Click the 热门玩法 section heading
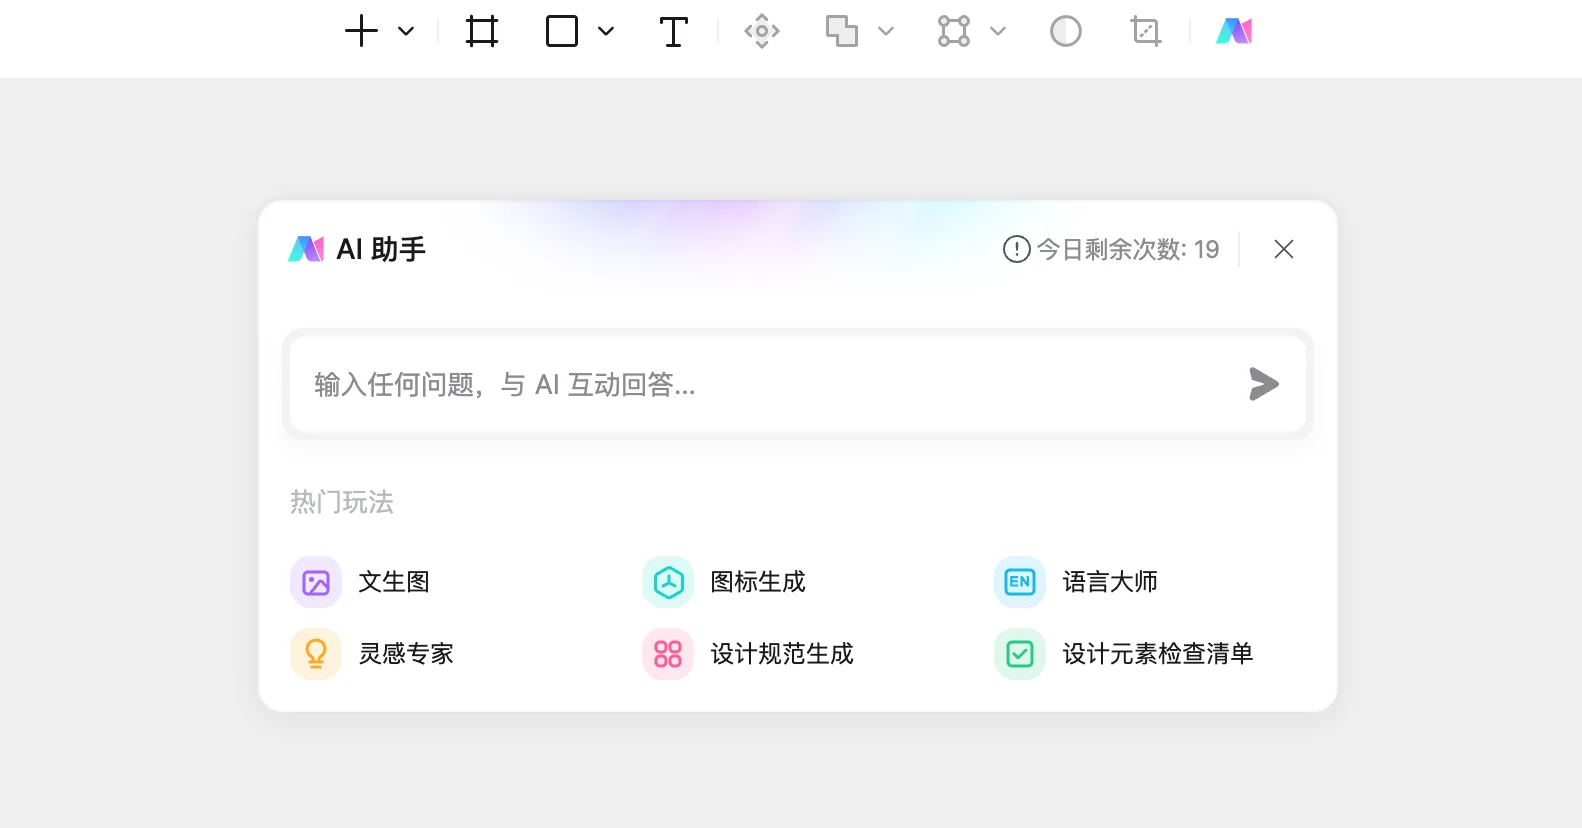Screen dimensions: 1582x828 (342, 502)
